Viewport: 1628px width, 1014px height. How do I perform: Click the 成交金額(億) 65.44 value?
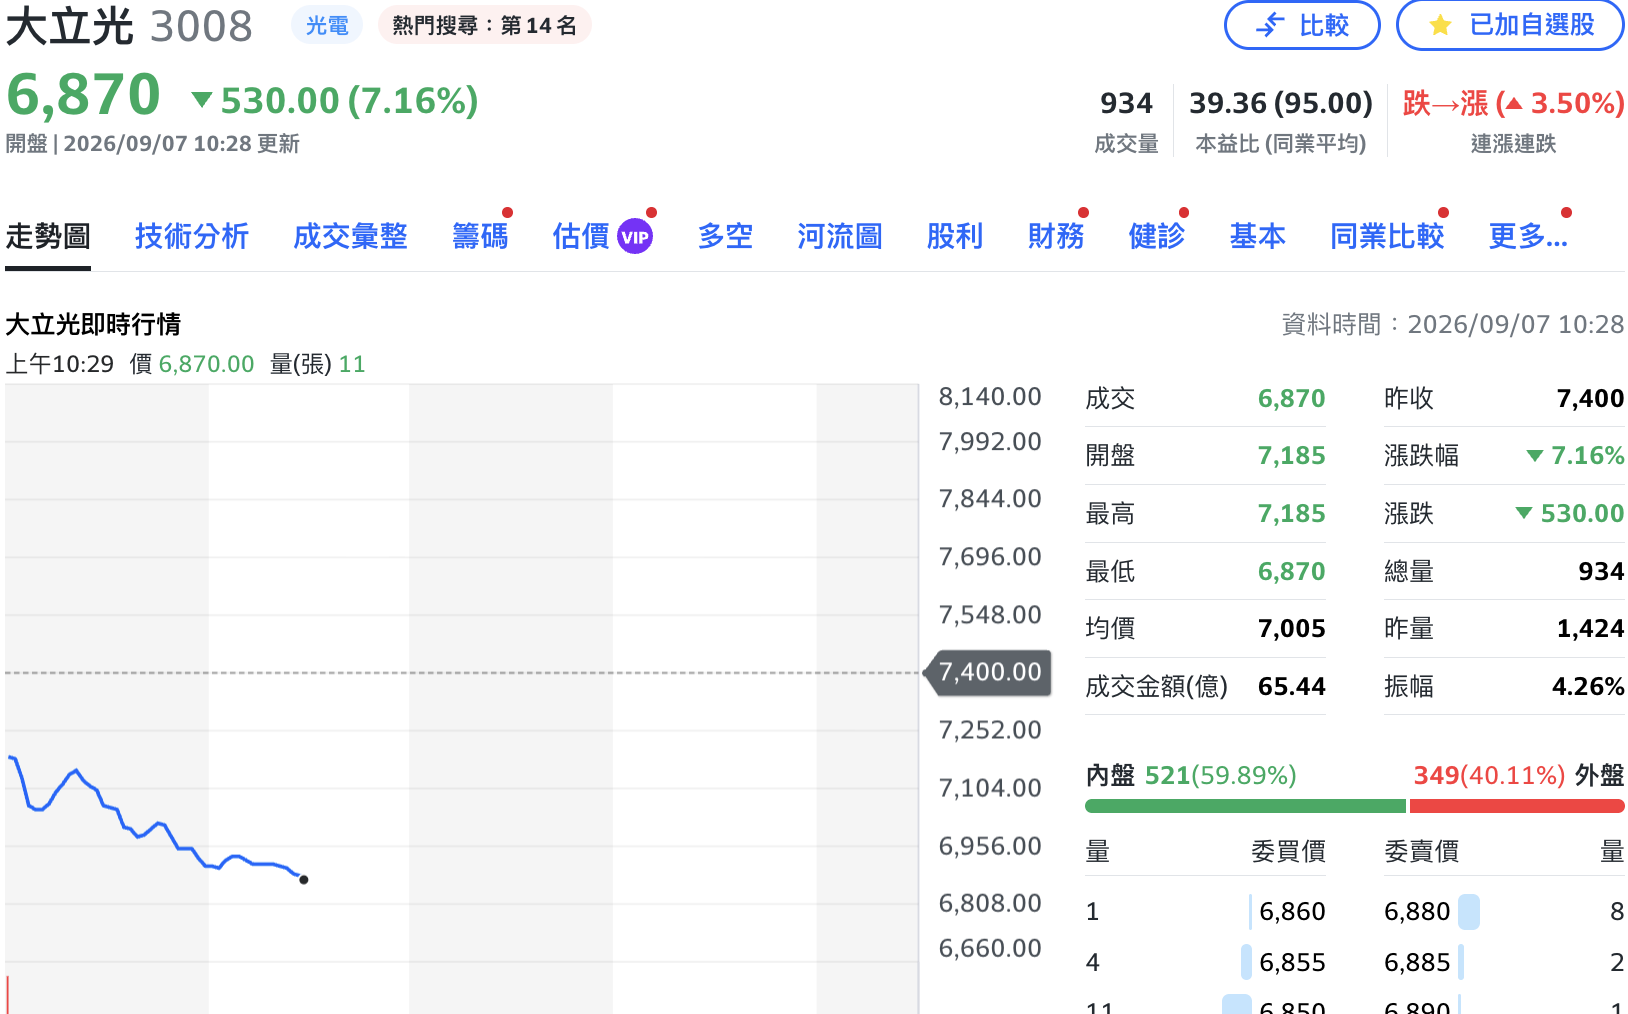coord(1291,687)
